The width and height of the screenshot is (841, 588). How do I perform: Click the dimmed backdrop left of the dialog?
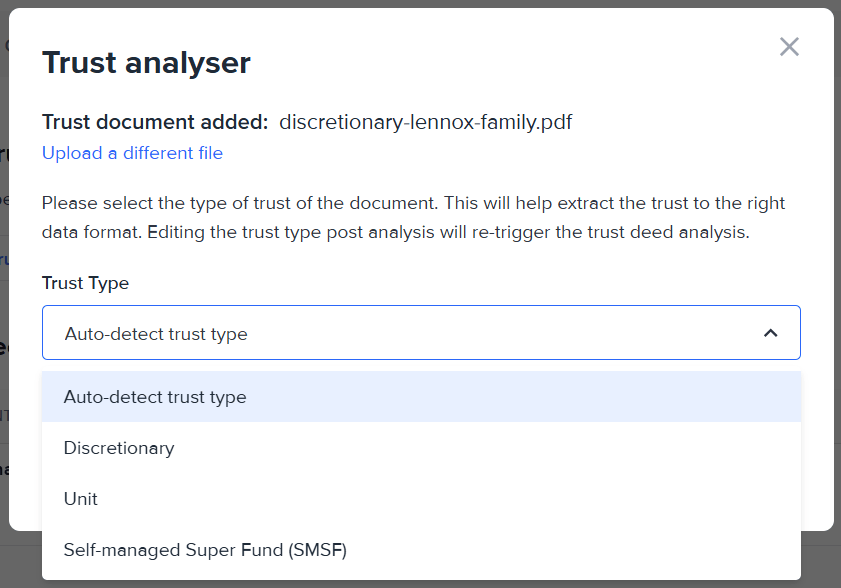click(x=4, y=300)
